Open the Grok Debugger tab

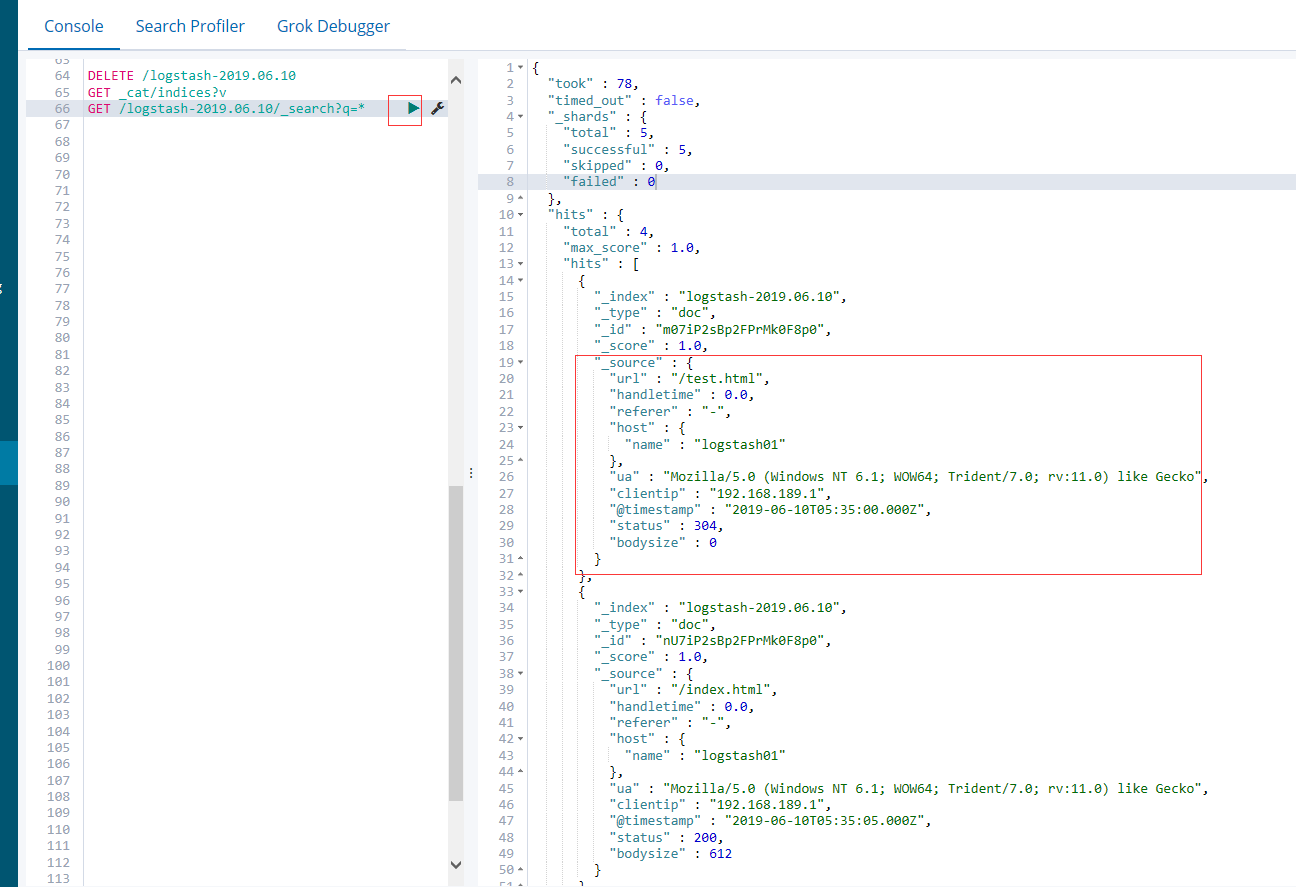click(333, 26)
